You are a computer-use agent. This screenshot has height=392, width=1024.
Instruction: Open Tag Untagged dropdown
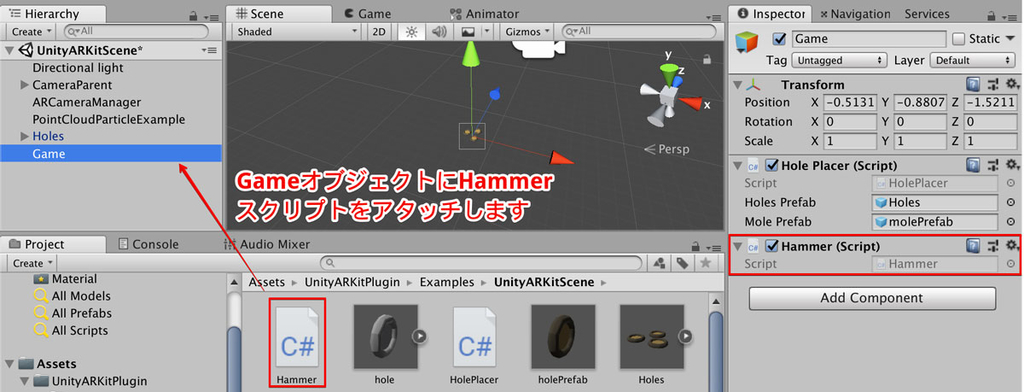tap(839, 60)
